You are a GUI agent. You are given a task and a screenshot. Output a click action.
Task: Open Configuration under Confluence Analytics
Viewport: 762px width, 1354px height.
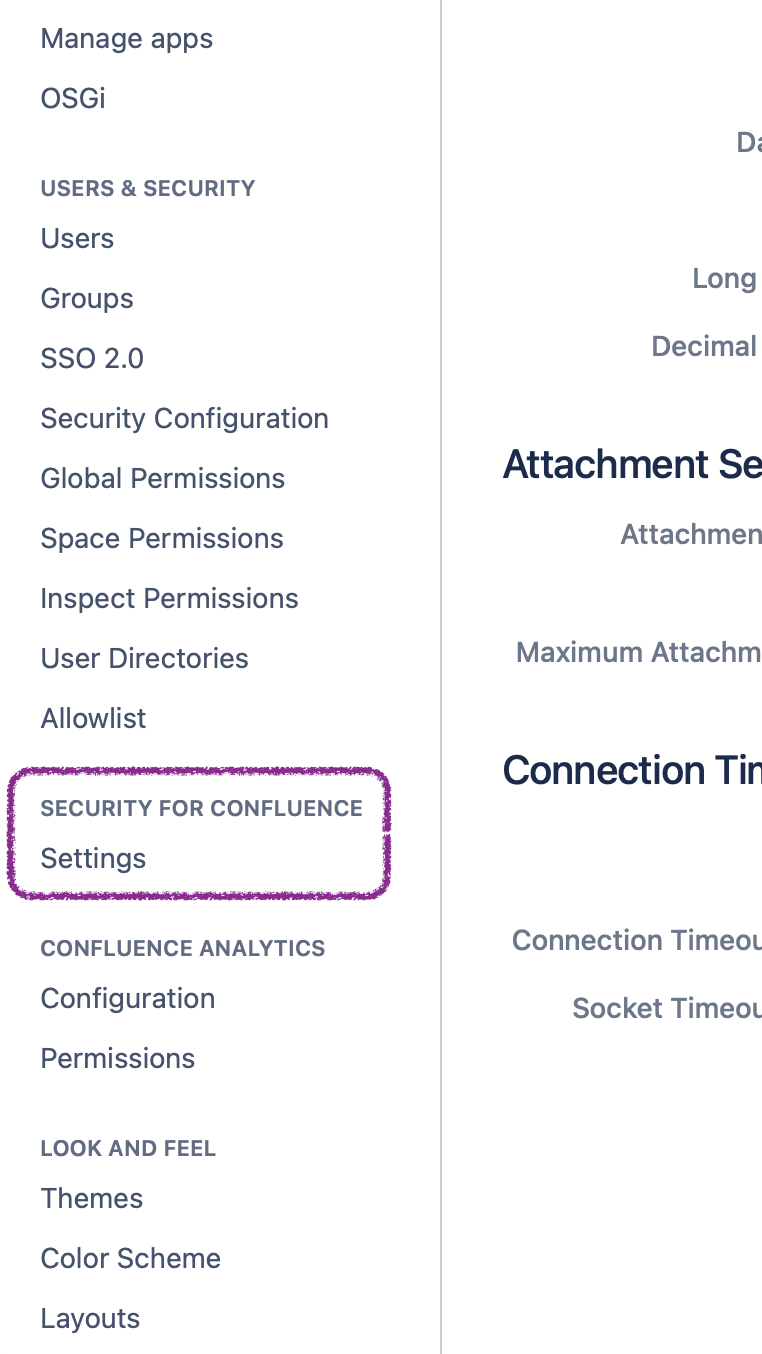(x=127, y=999)
